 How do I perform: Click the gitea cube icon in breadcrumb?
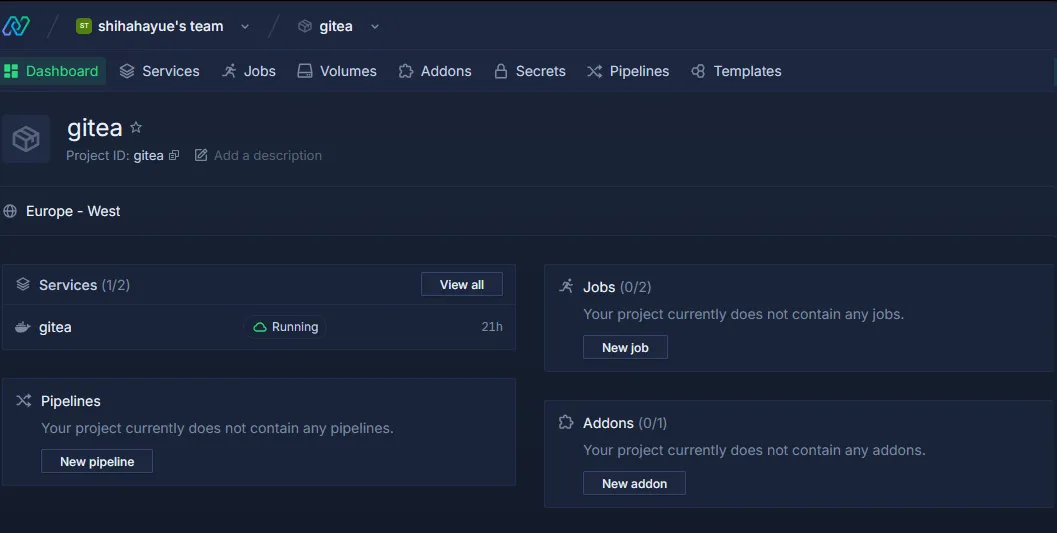click(x=305, y=26)
